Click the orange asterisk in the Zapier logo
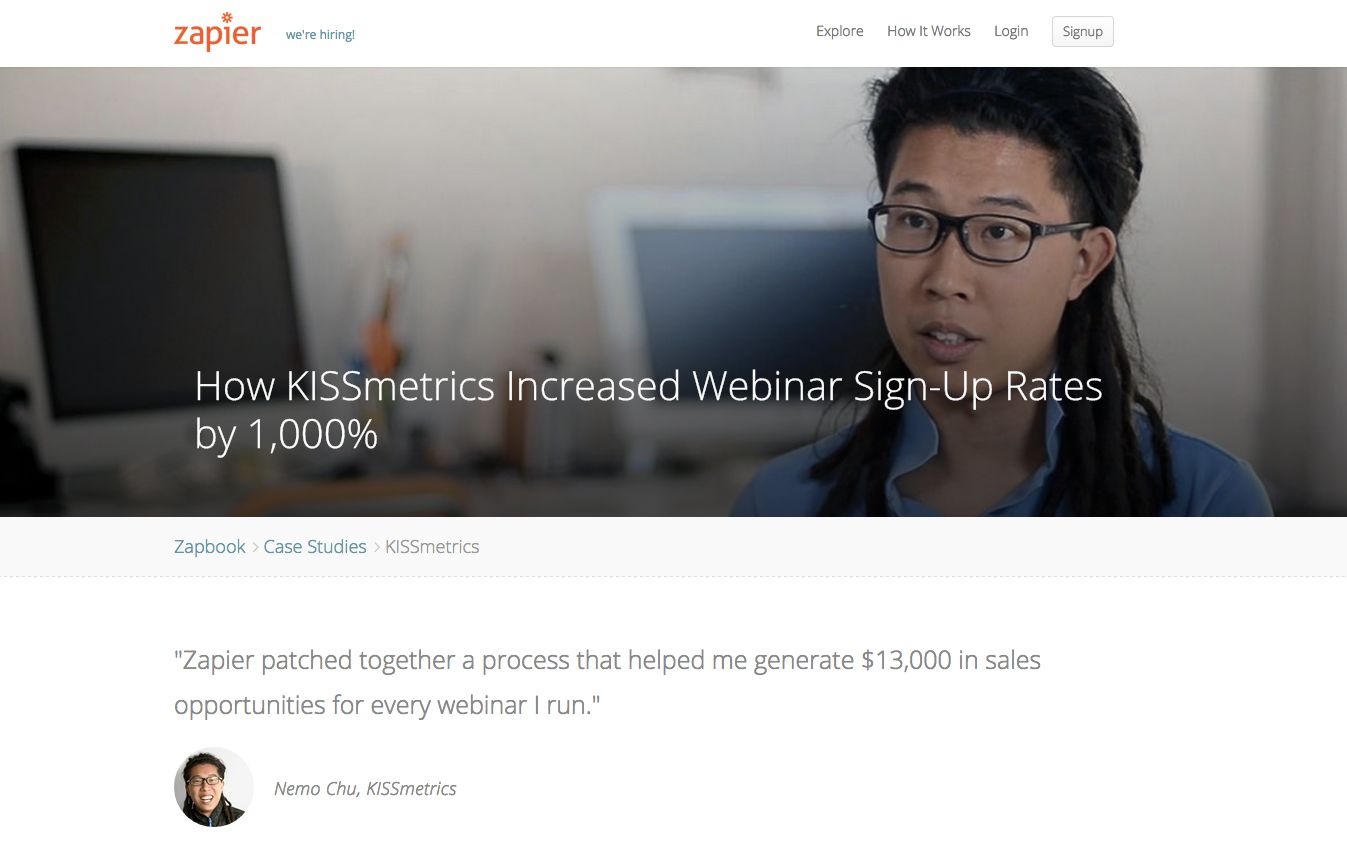This screenshot has width=1347, height=849. pos(227,17)
